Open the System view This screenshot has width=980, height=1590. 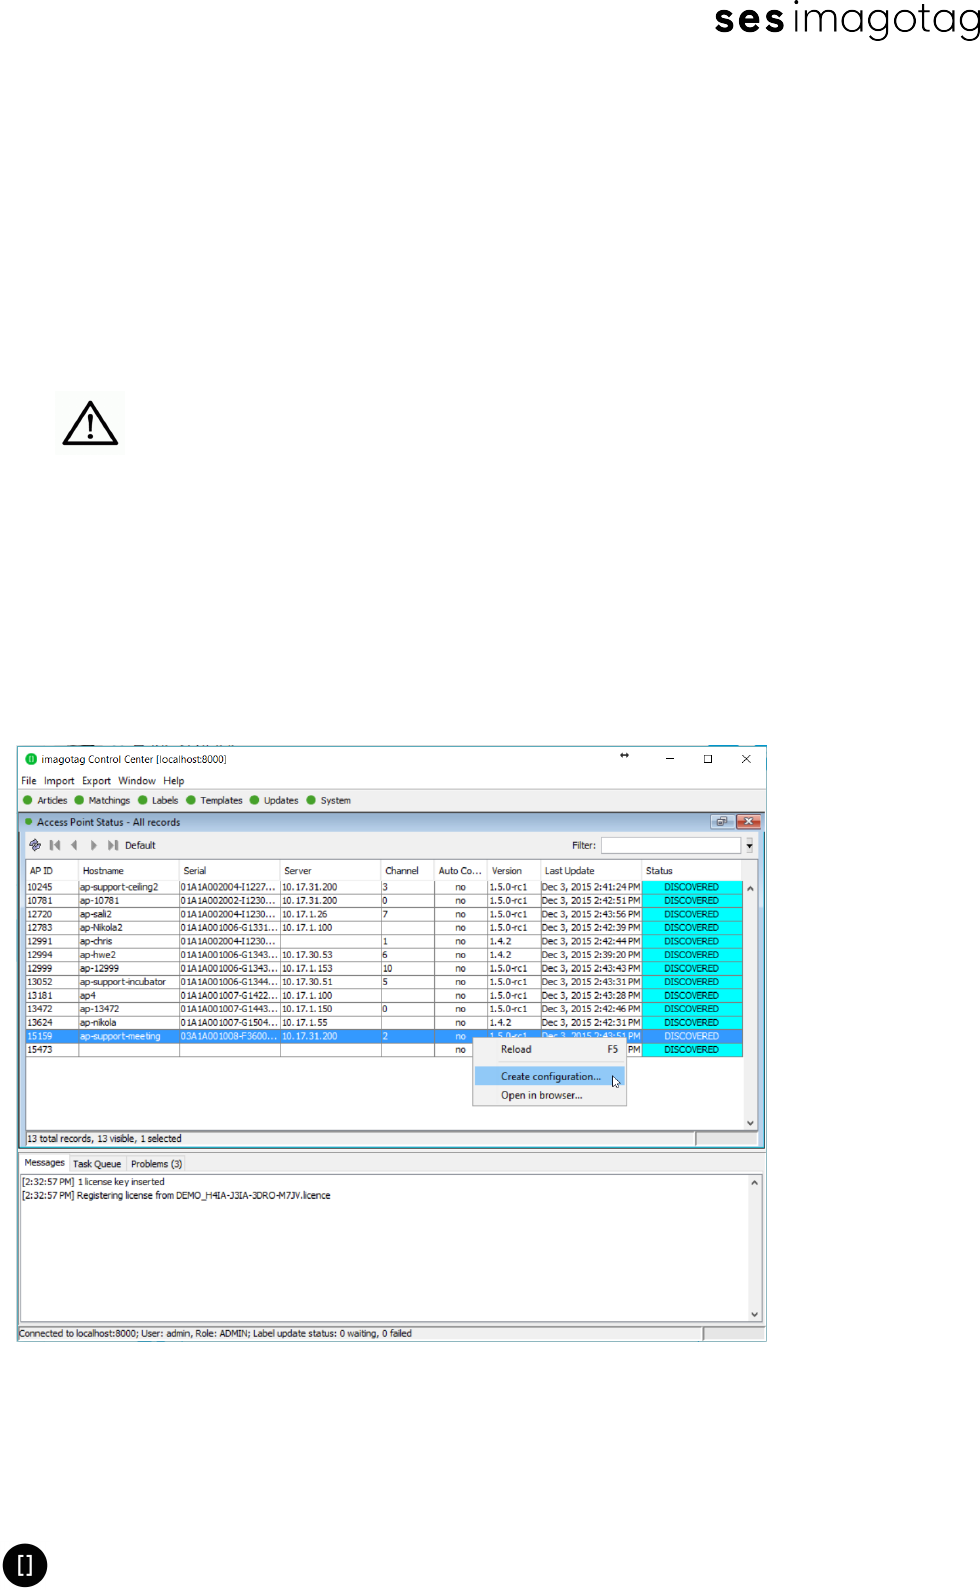pos(329,801)
